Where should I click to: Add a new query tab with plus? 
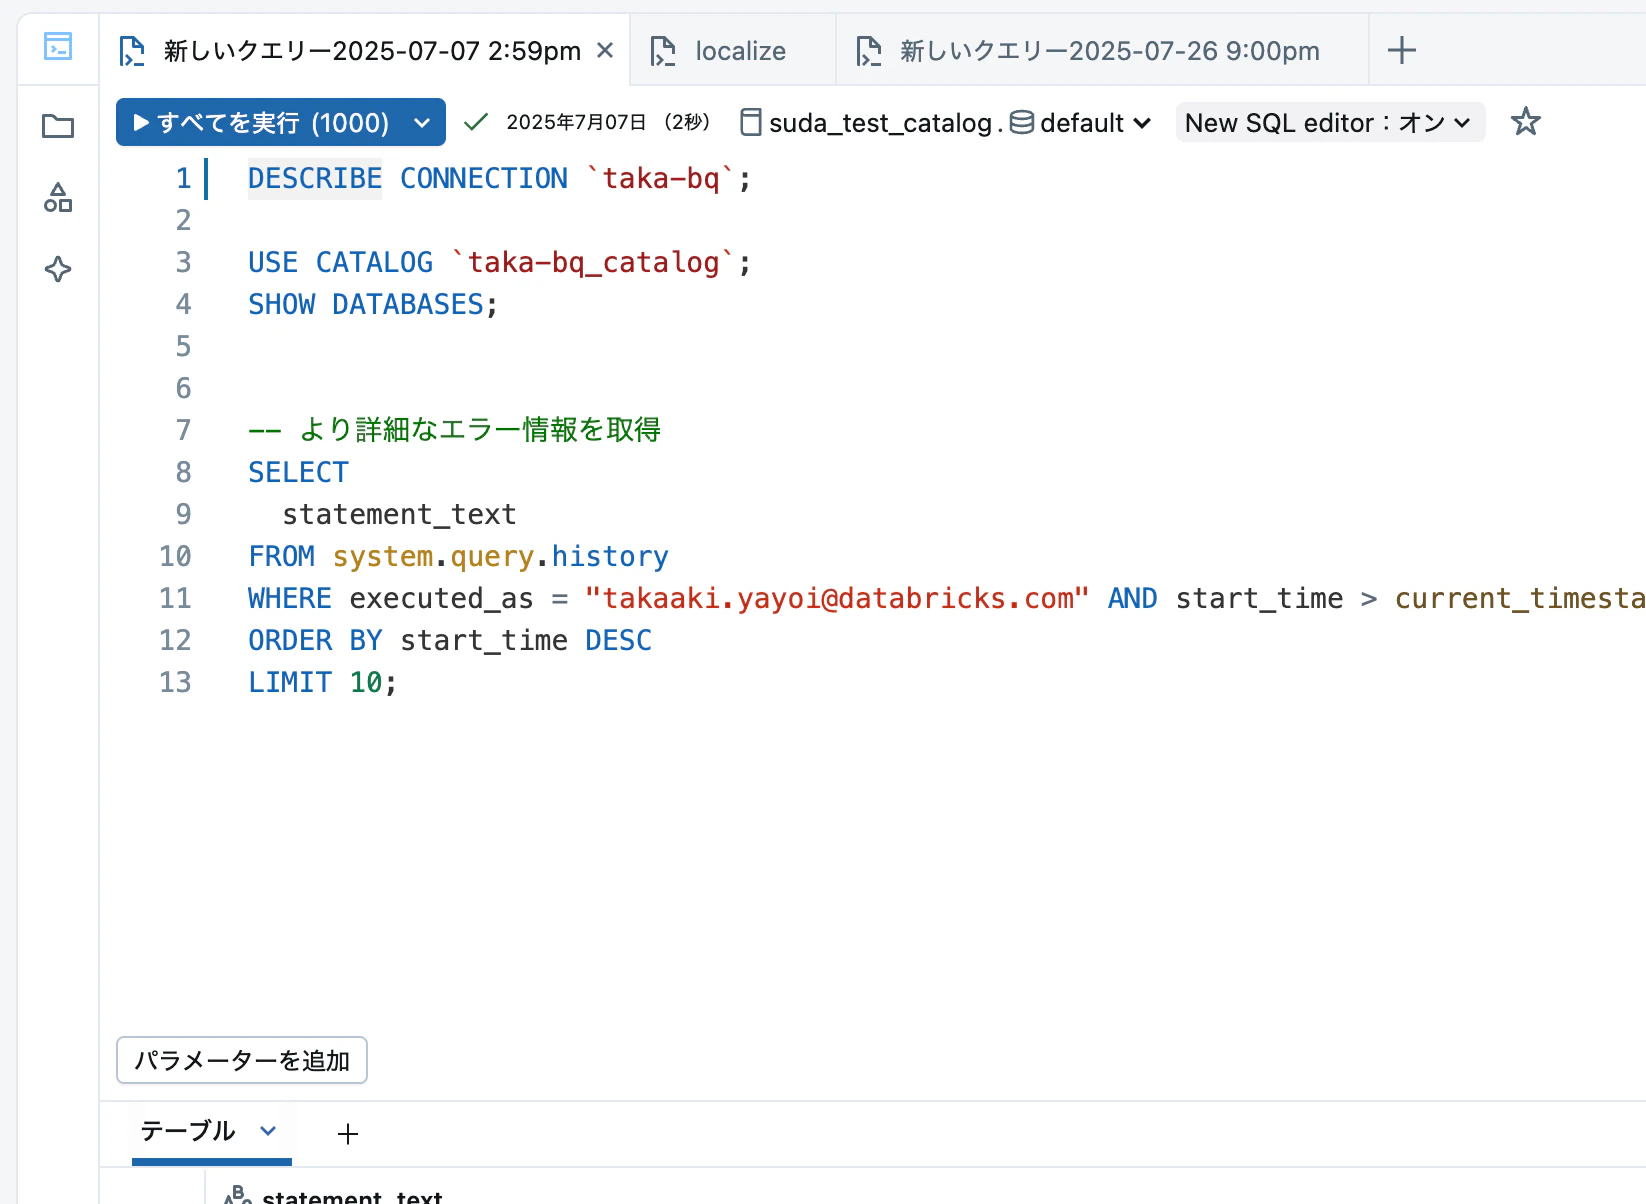pyautogui.click(x=1402, y=50)
